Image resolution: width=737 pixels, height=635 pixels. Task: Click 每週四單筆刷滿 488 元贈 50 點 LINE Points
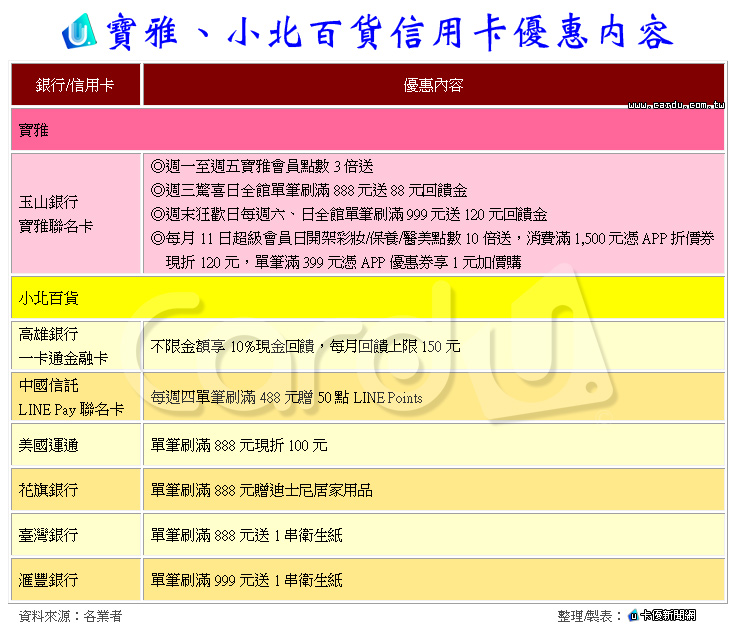(x=286, y=398)
